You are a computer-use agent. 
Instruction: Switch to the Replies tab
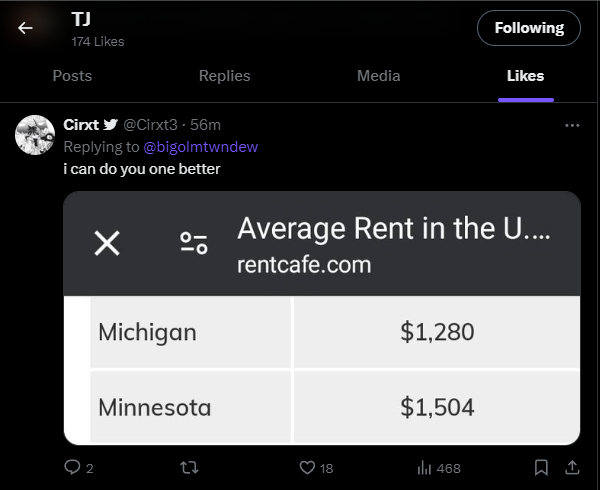224,76
